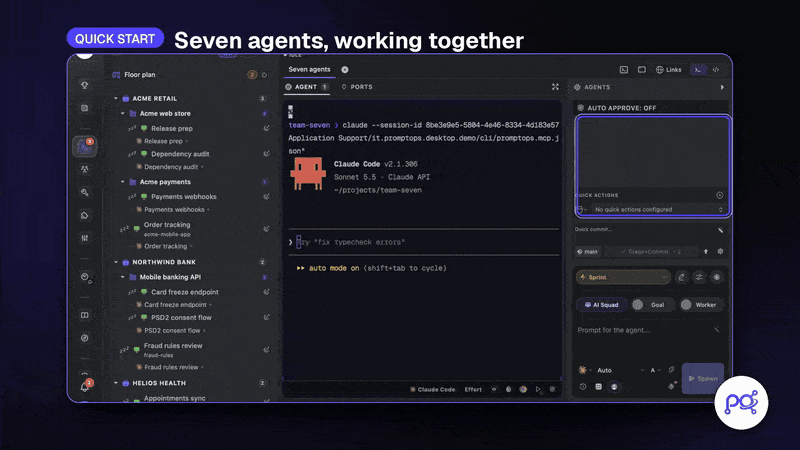This screenshot has height=450, width=800.
Task: Collapse the Acme payments folder
Action: pos(123,182)
